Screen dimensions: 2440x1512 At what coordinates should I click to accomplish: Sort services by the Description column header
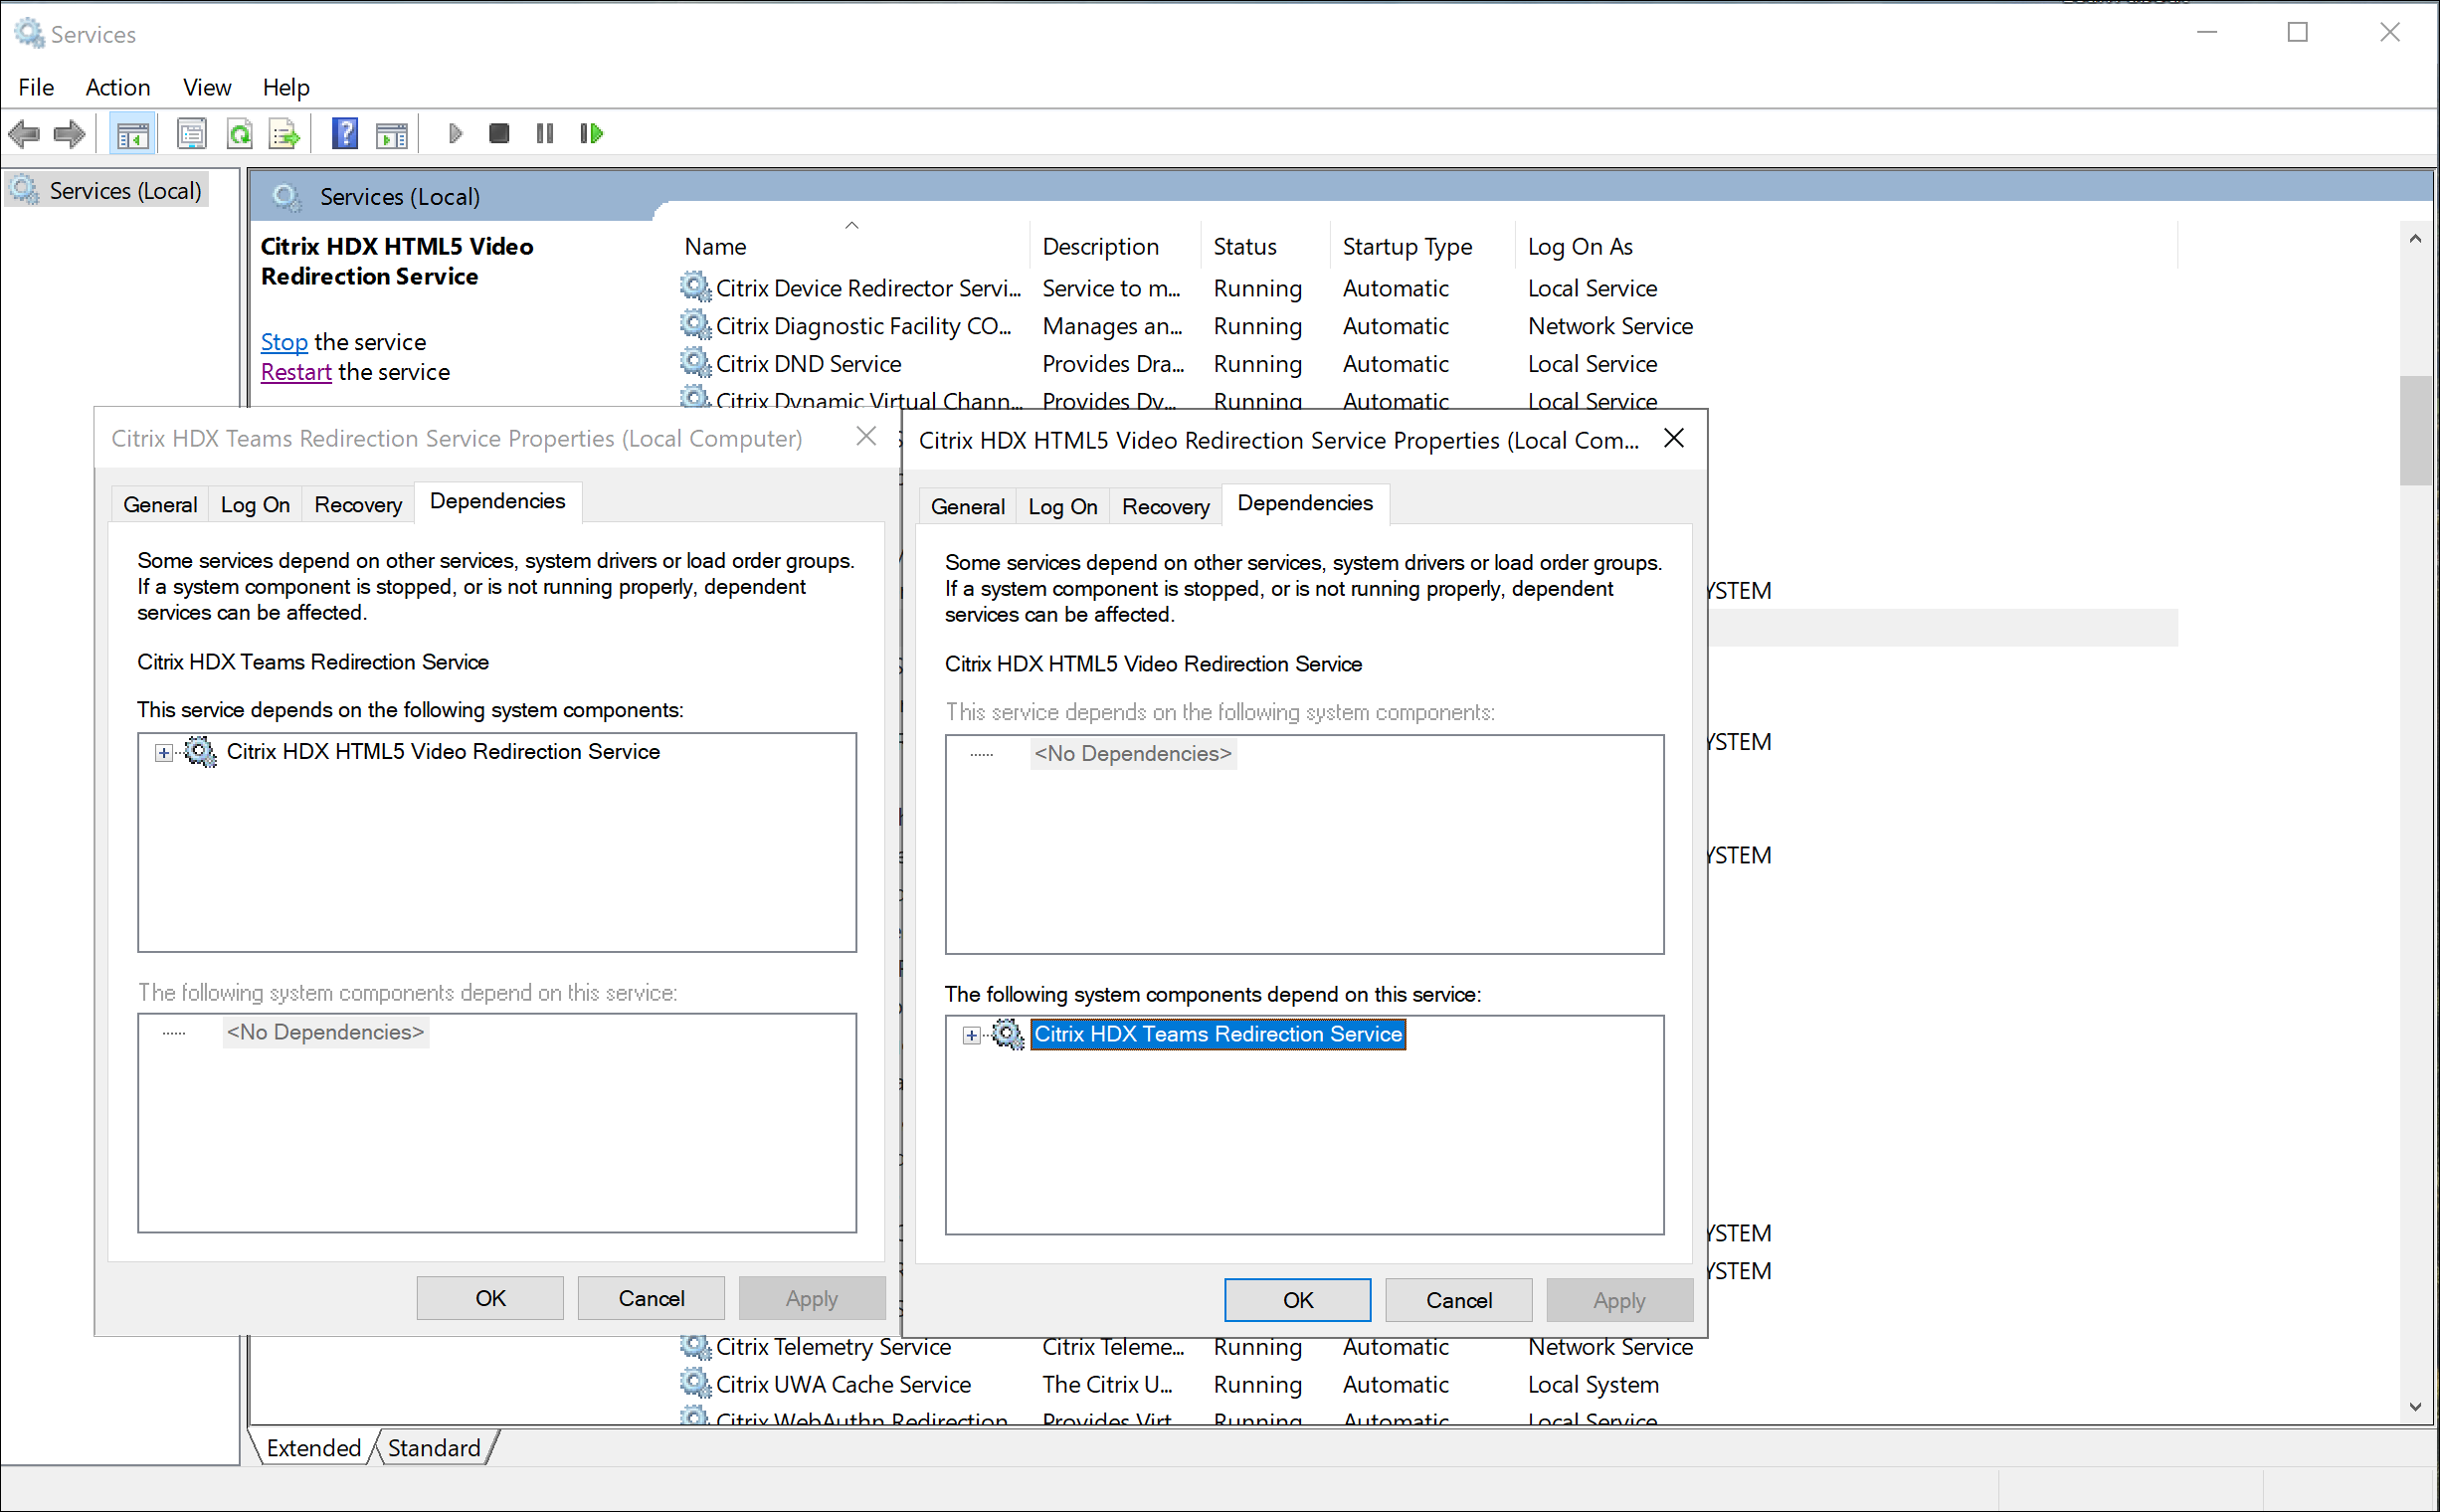coord(1114,246)
